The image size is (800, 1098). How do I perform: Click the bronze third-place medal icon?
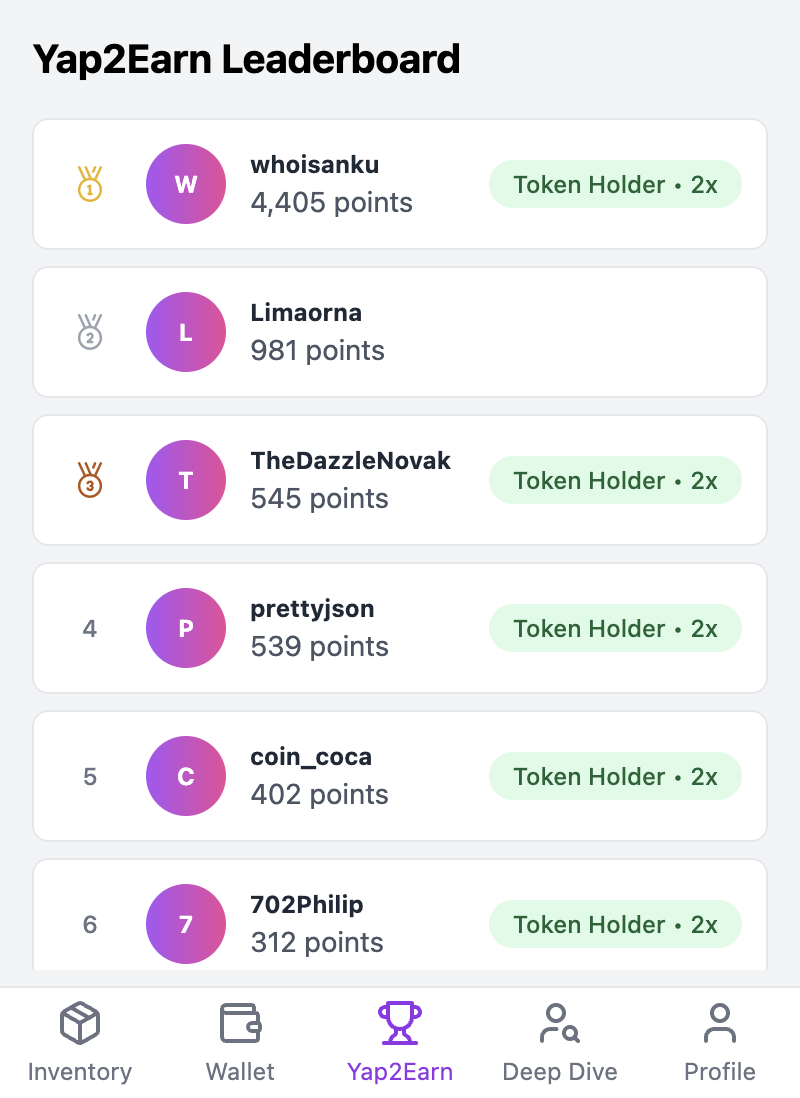(90, 480)
